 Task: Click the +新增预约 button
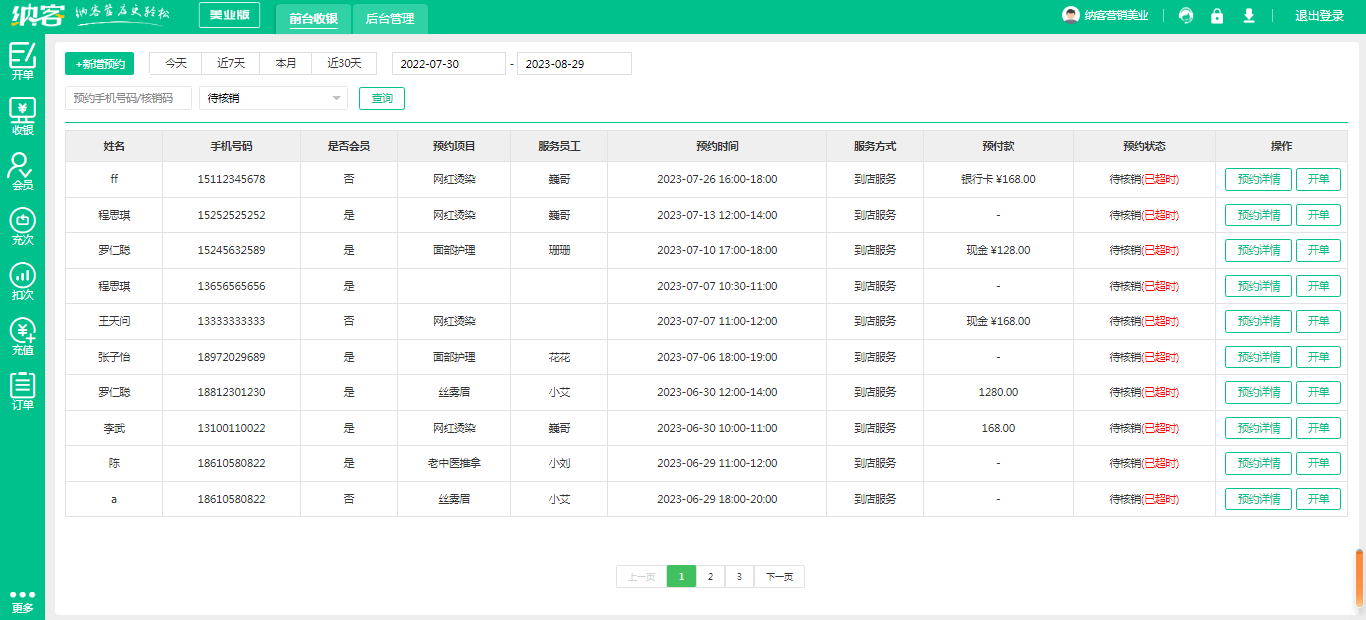(99, 64)
